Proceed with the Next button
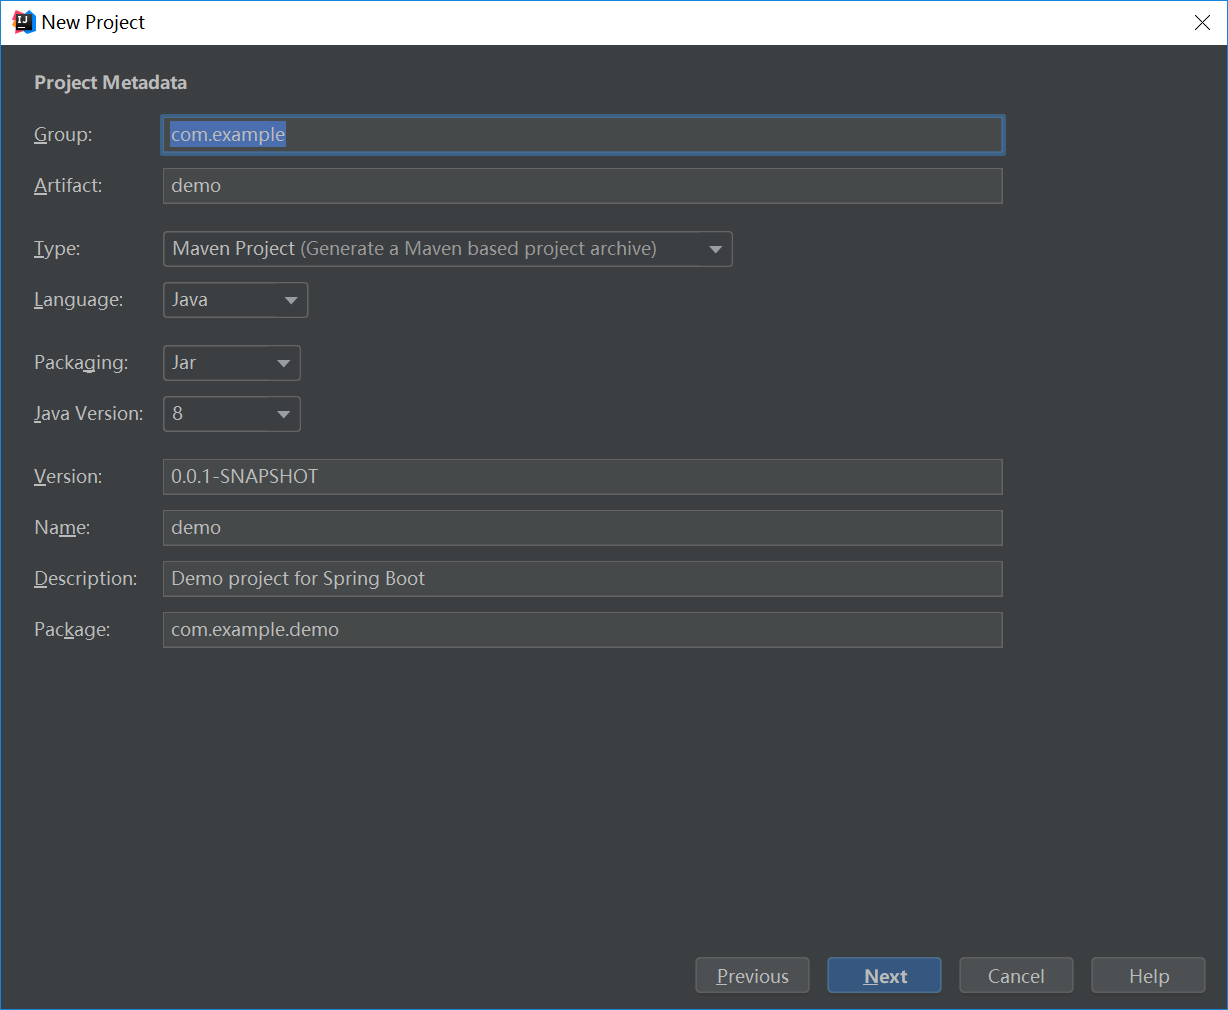Screen dimensions: 1228x1010 click(x=885, y=976)
